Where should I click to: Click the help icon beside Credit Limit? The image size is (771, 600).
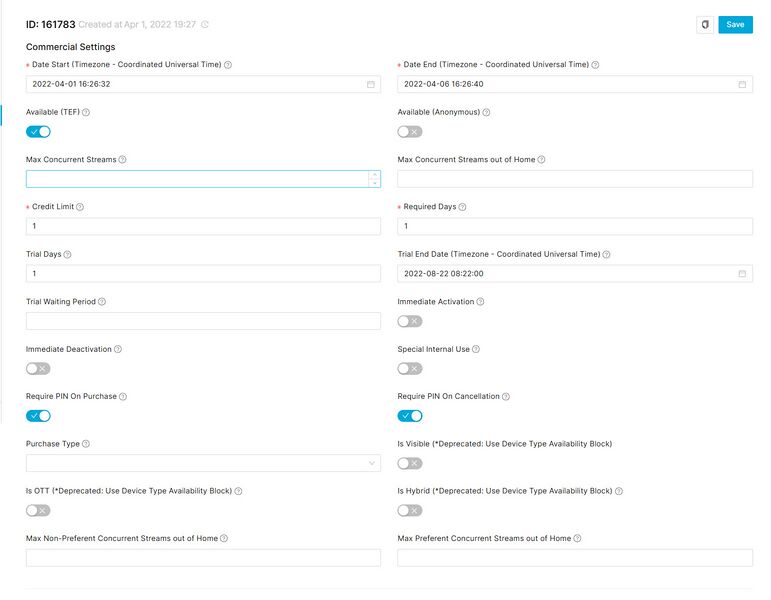(x=80, y=207)
